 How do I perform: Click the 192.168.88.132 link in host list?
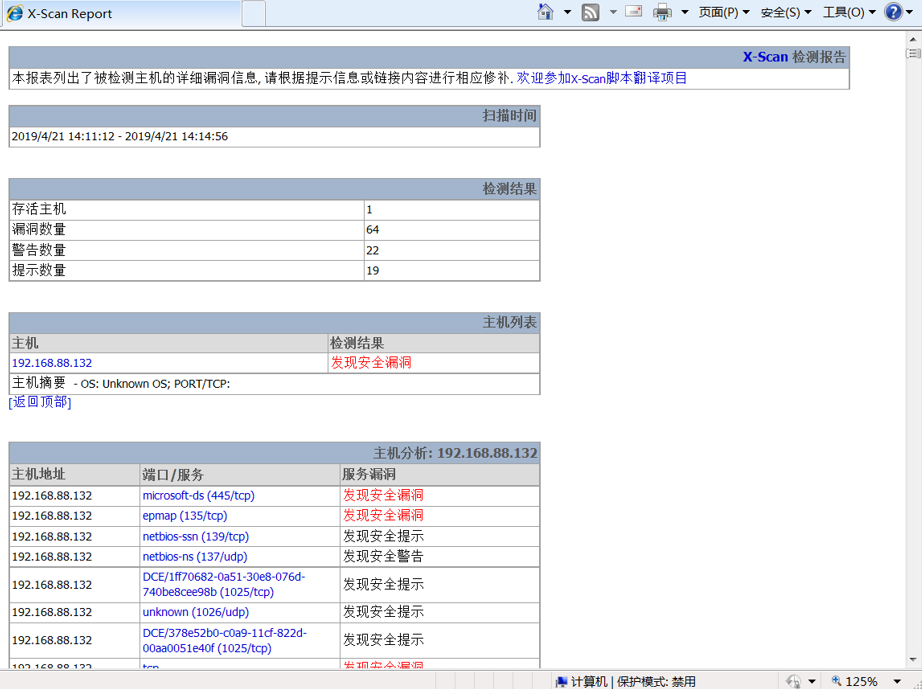[52, 363]
